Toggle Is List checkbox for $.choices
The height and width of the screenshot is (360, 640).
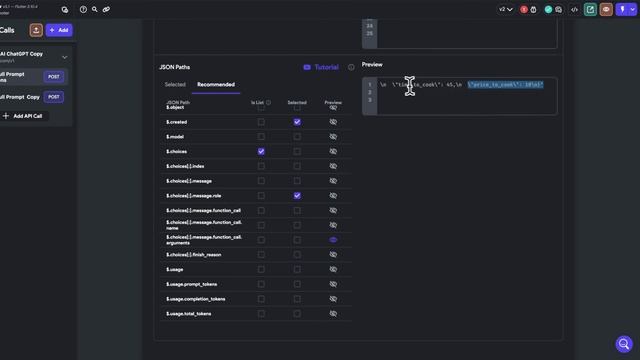261,151
